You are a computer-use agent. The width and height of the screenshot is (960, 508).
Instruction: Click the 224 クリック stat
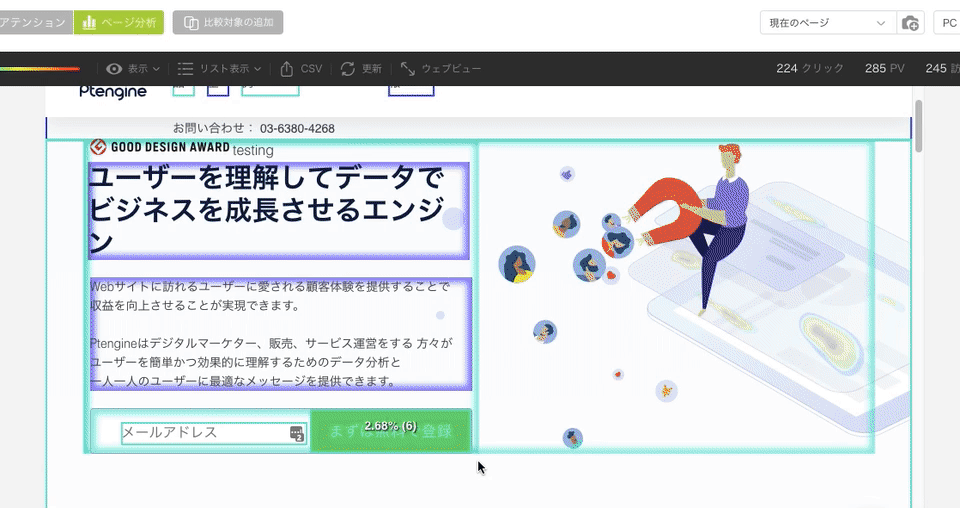coord(810,69)
